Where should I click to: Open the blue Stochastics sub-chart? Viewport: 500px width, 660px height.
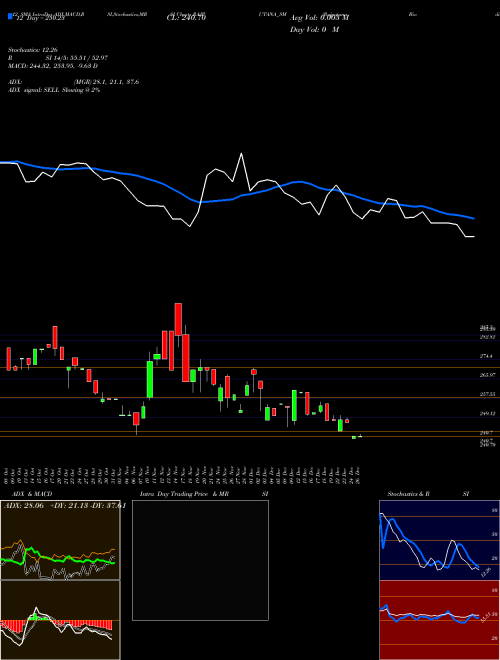click(439, 540)
